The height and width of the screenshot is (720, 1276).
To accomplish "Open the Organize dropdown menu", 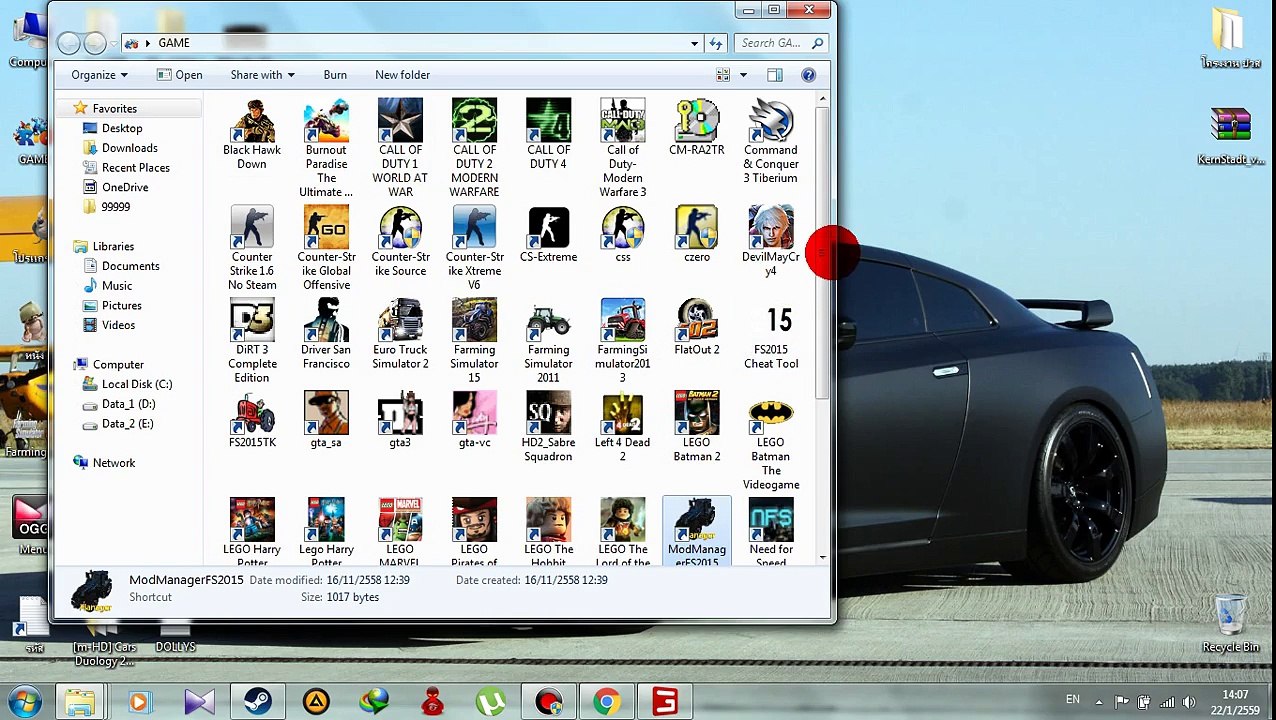I will 99,75.
